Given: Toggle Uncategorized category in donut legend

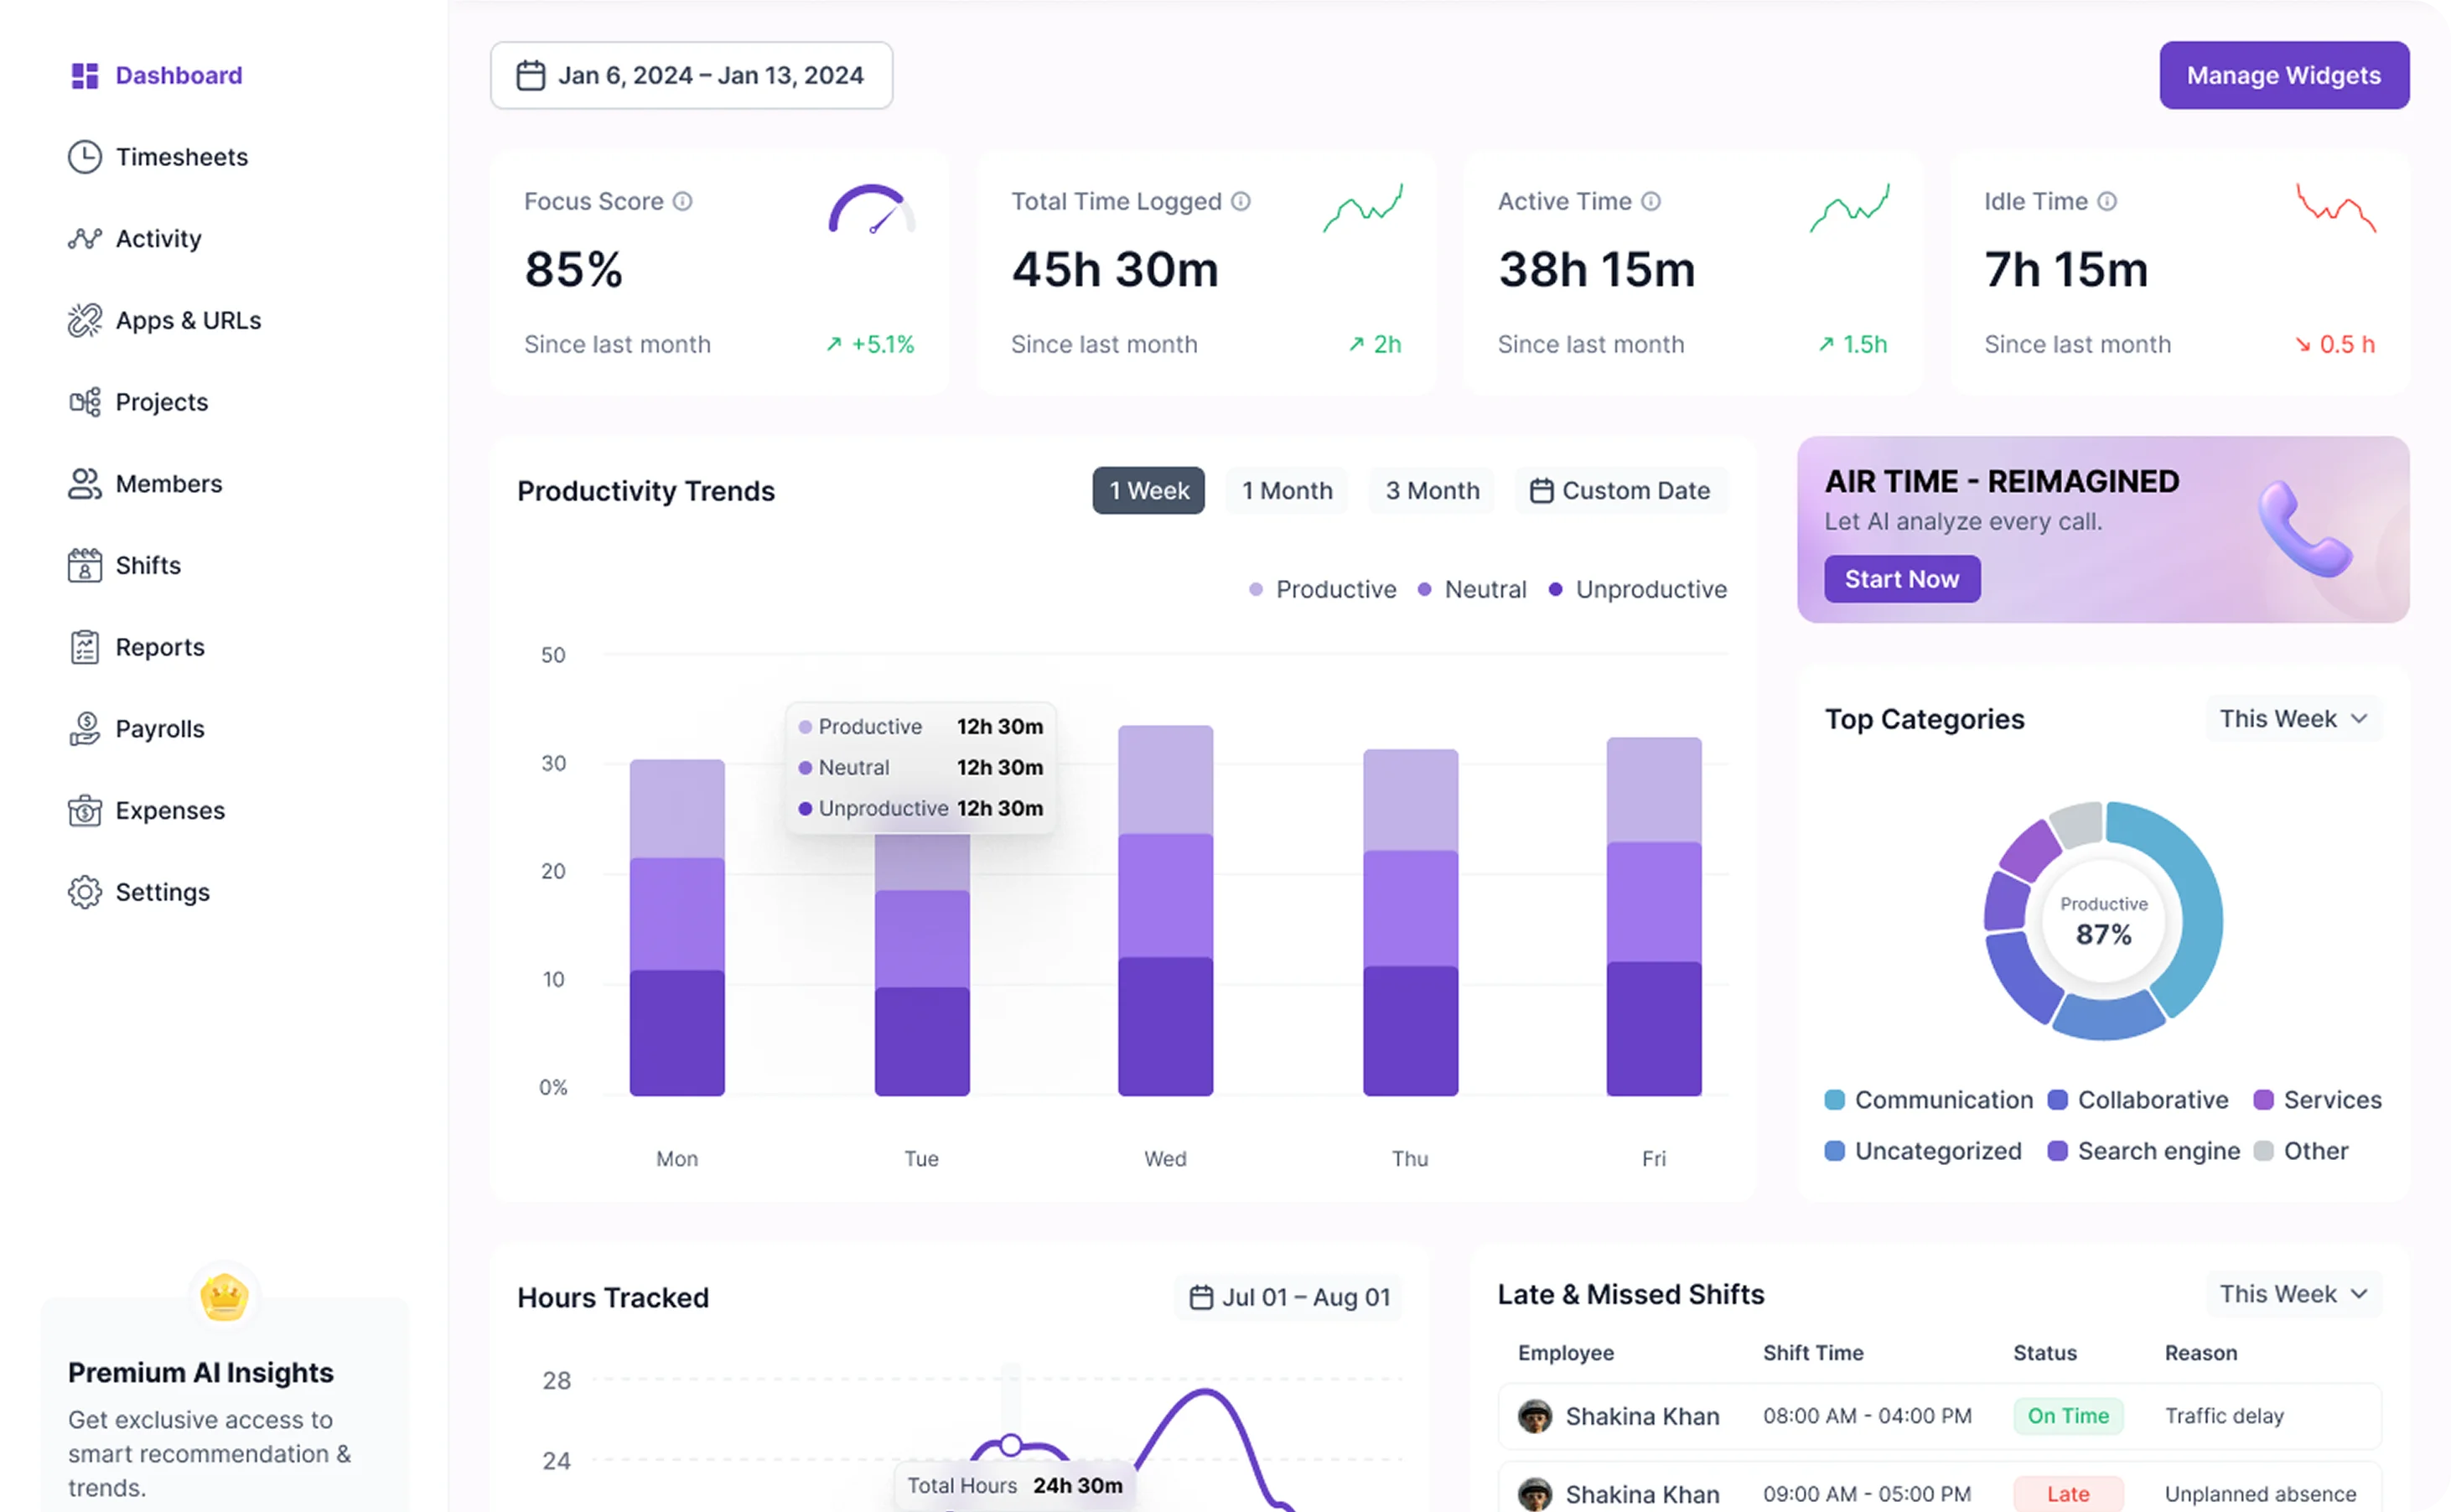Looking at the screenshot, I should tap(1922, 1151).
